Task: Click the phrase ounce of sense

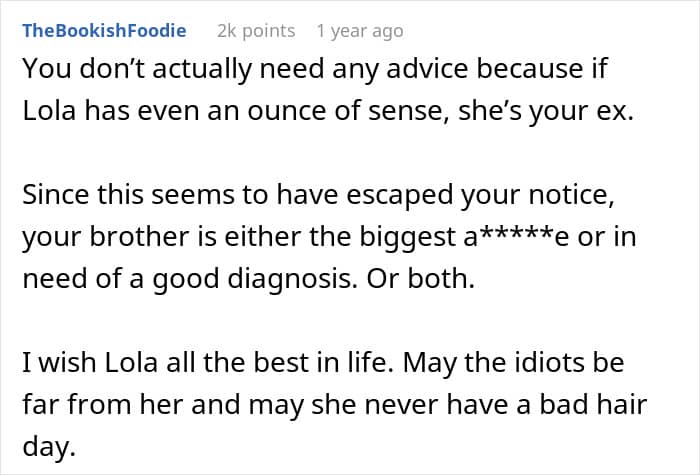Action: (x=343, y=111)
